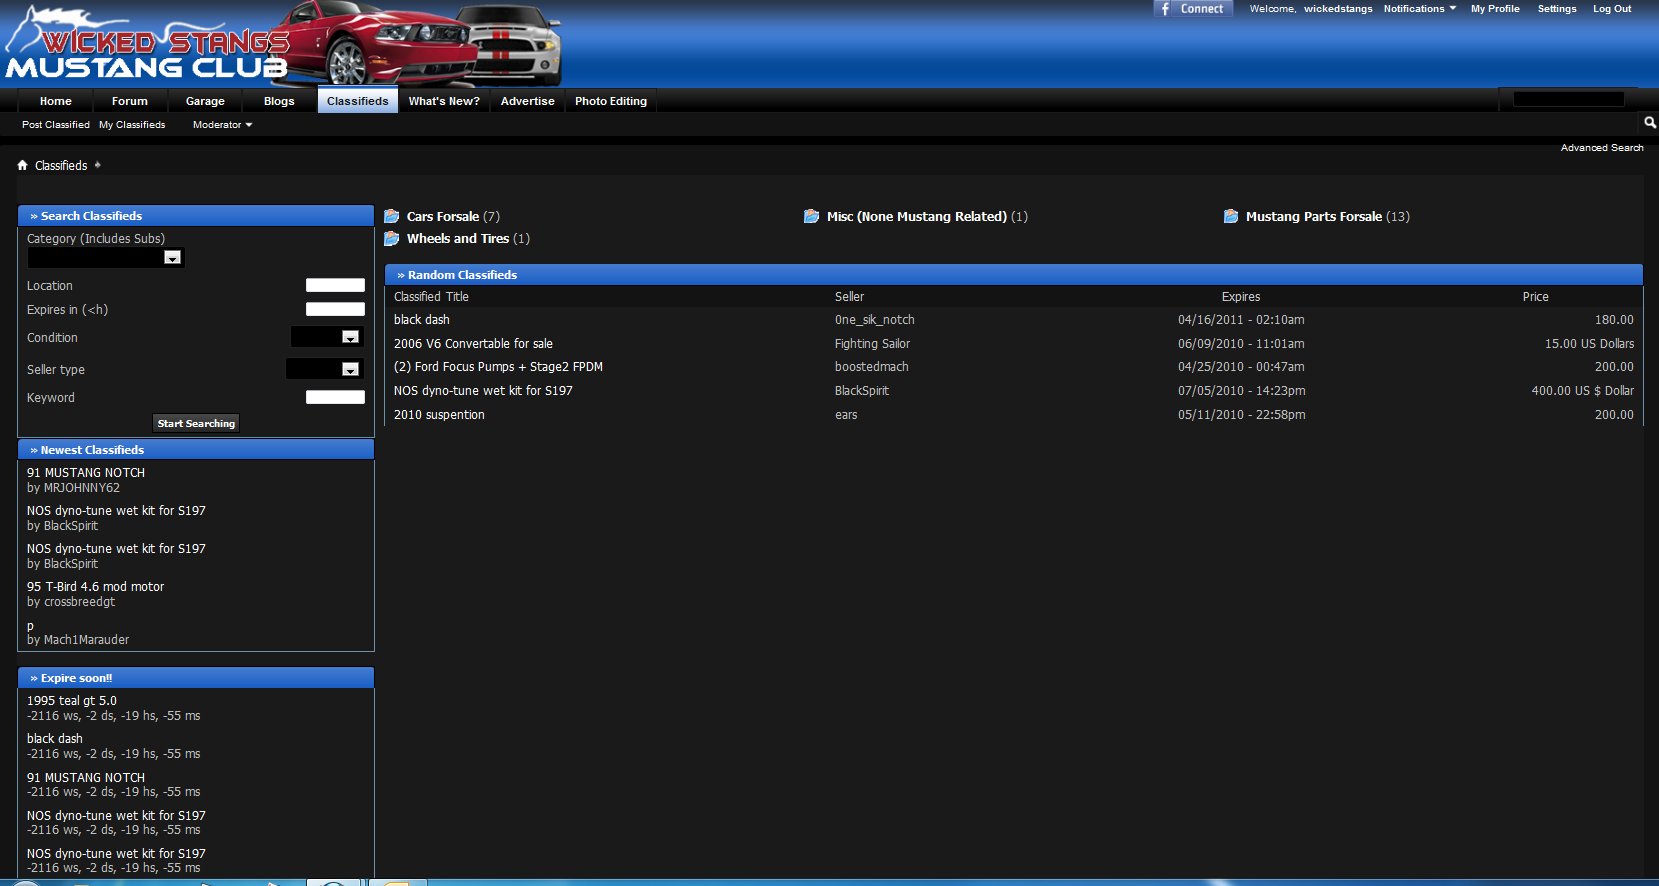The image size is (1659, 886).
Task: Open '91 MUSTANG NOTCH' in Newest Classifieds
Action: [86, 473]
